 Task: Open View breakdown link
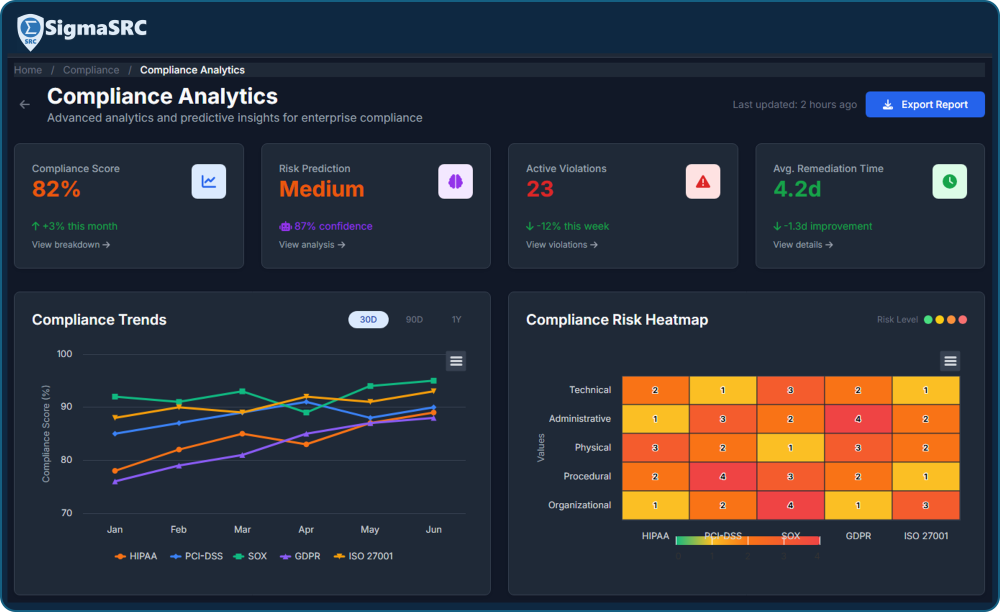point(71,245)
